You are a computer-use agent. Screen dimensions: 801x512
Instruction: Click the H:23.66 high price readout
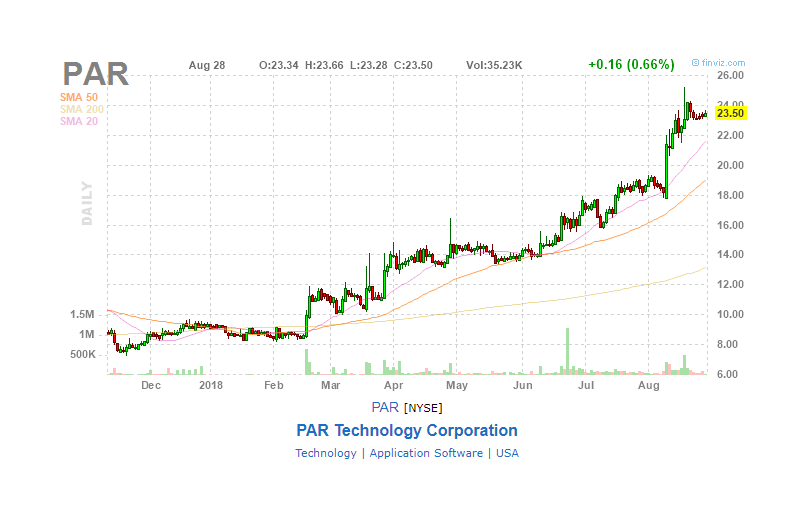[324, 65]
